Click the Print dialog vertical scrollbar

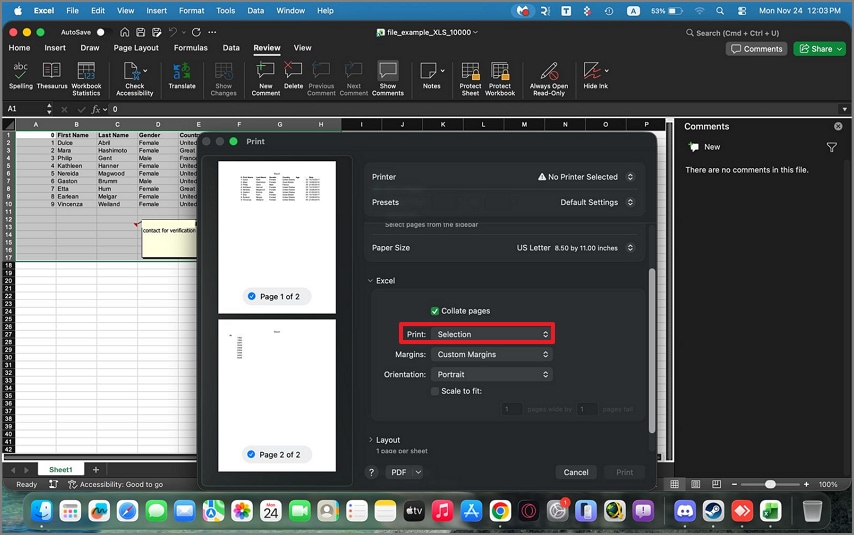651,351
